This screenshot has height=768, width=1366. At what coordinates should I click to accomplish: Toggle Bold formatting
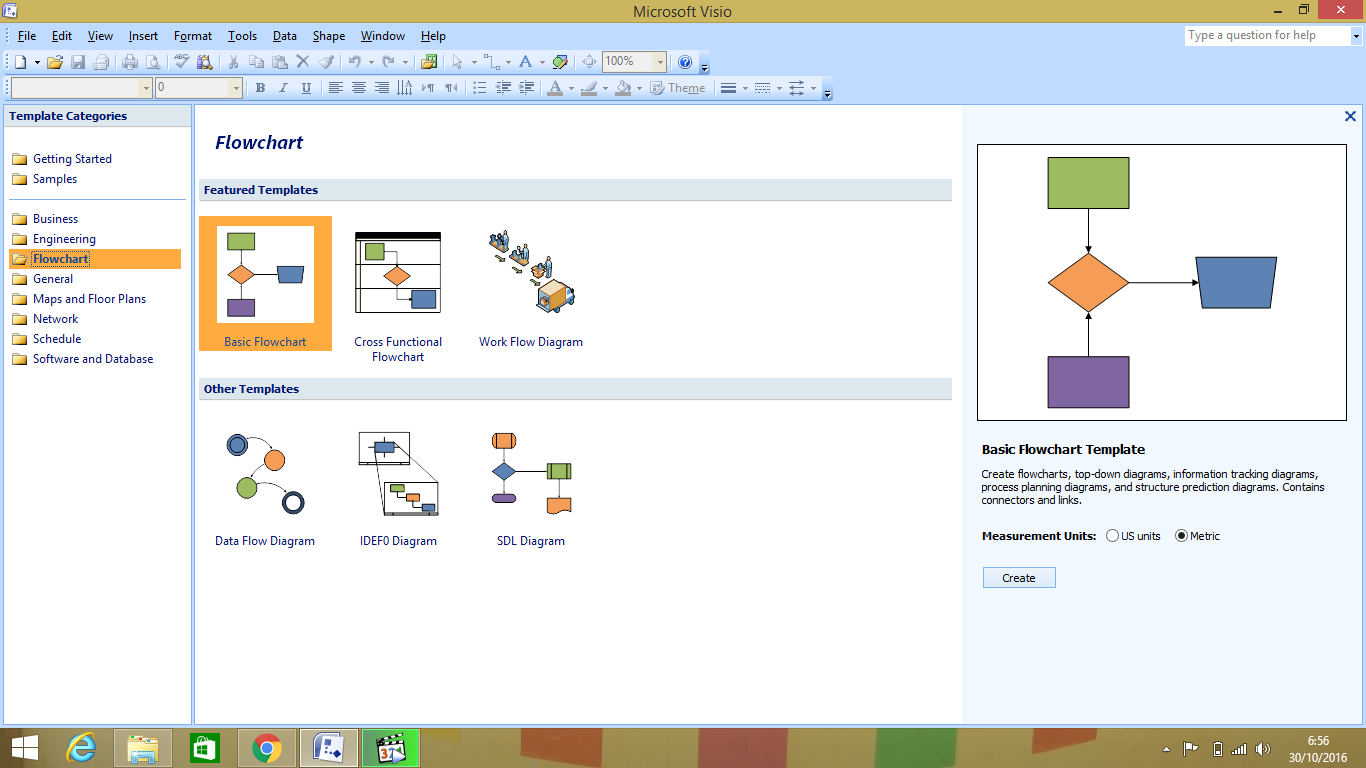260,88
